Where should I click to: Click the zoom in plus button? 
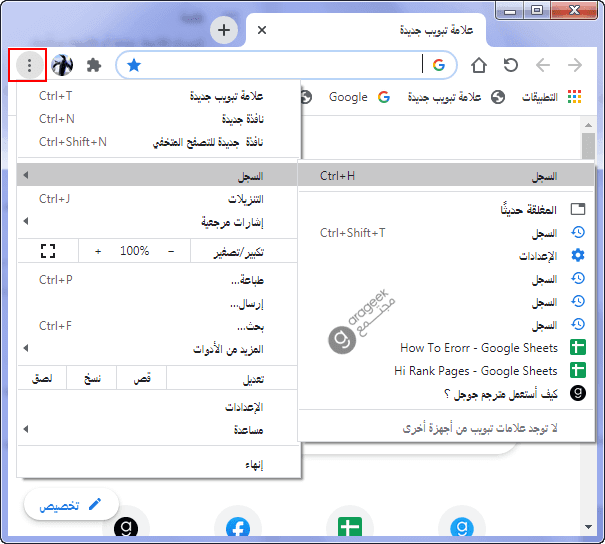tap(98, 251)
